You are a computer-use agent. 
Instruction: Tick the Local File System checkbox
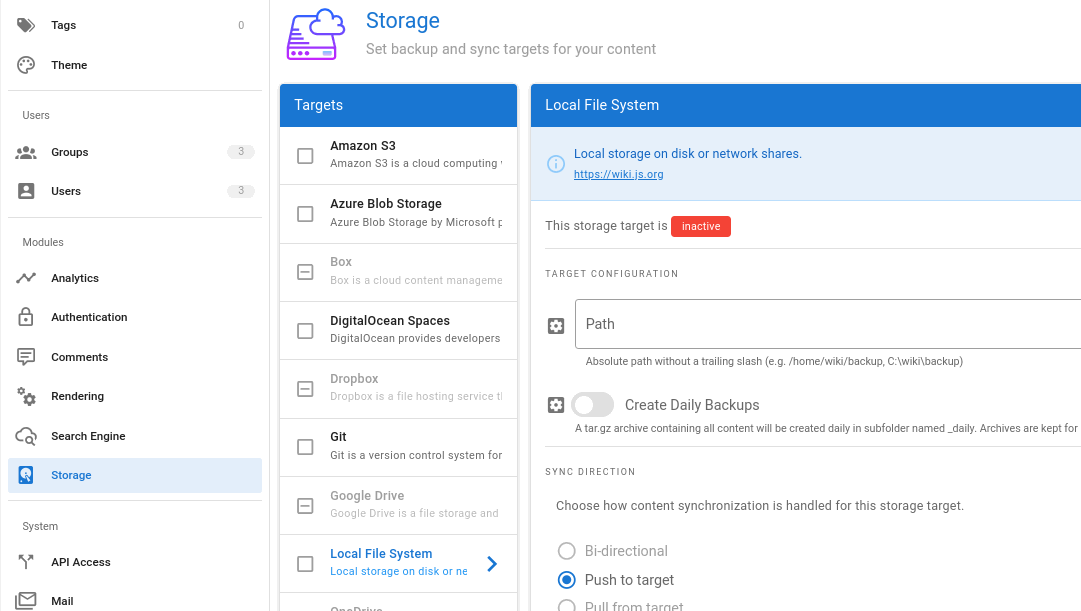point(305,564)
